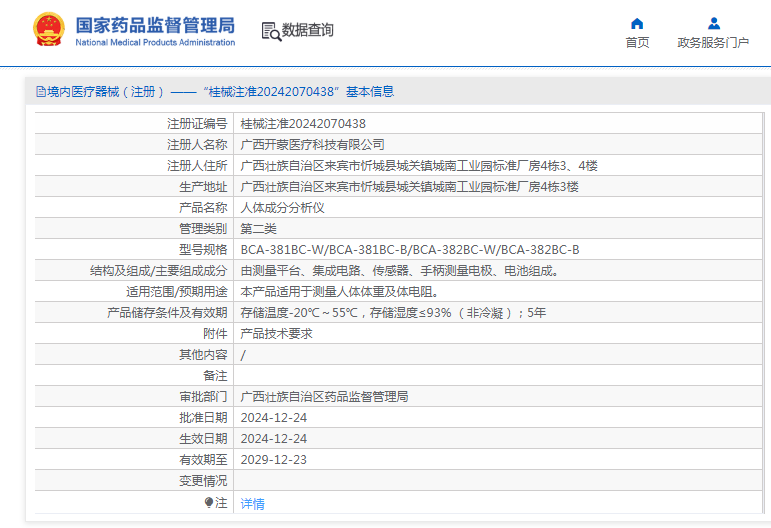This screenshot has width=771, height=528.
Task: Click the 产品名称 label
Action: (203, 208)
